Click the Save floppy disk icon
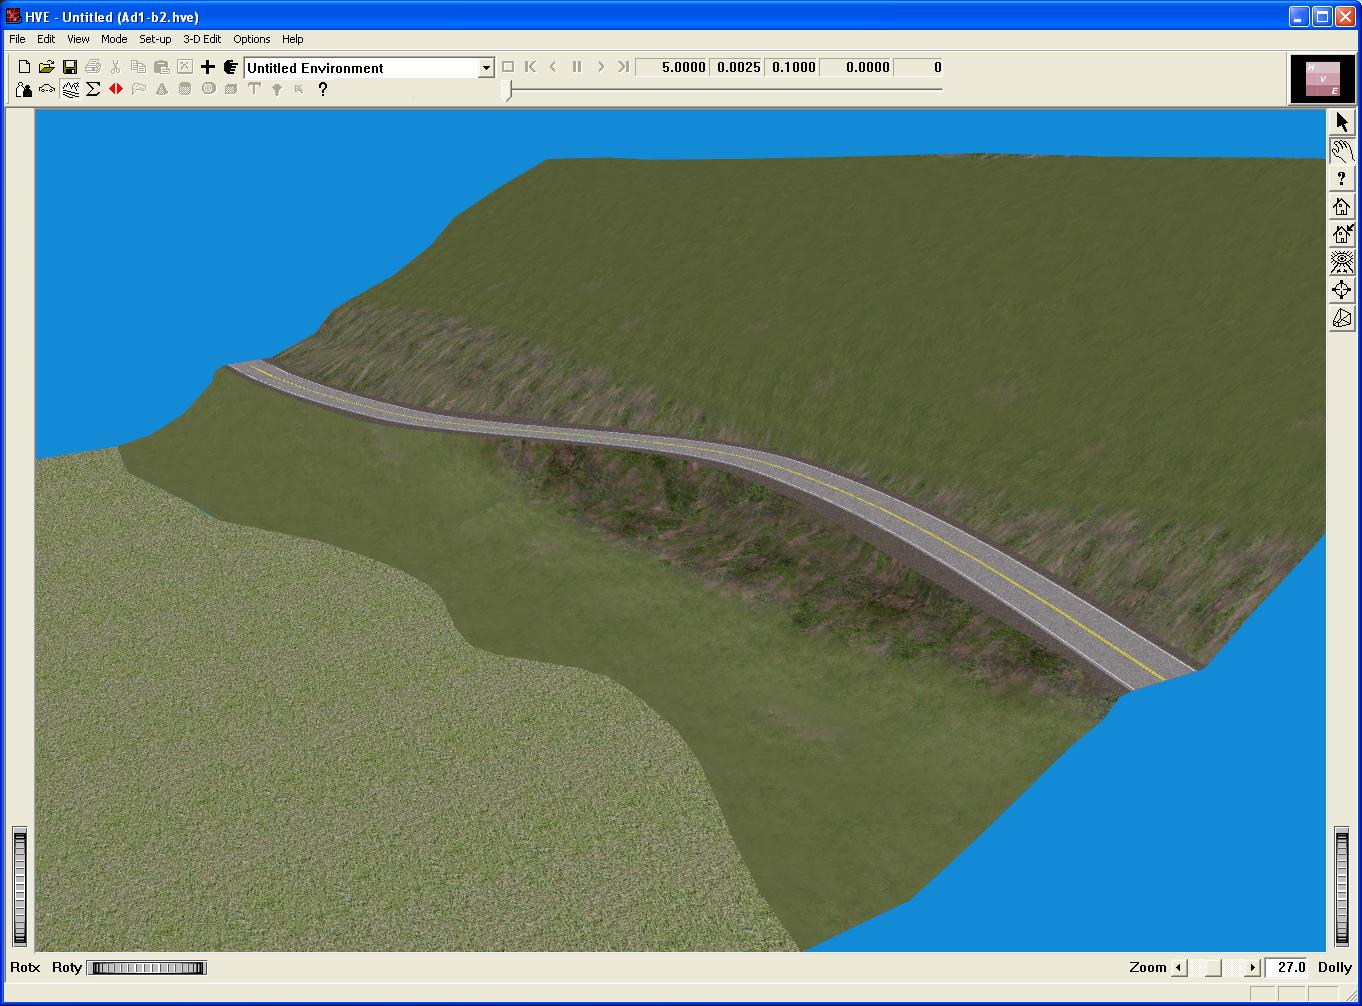The width and height of the screenshot is (1362, 1006). 70,67
